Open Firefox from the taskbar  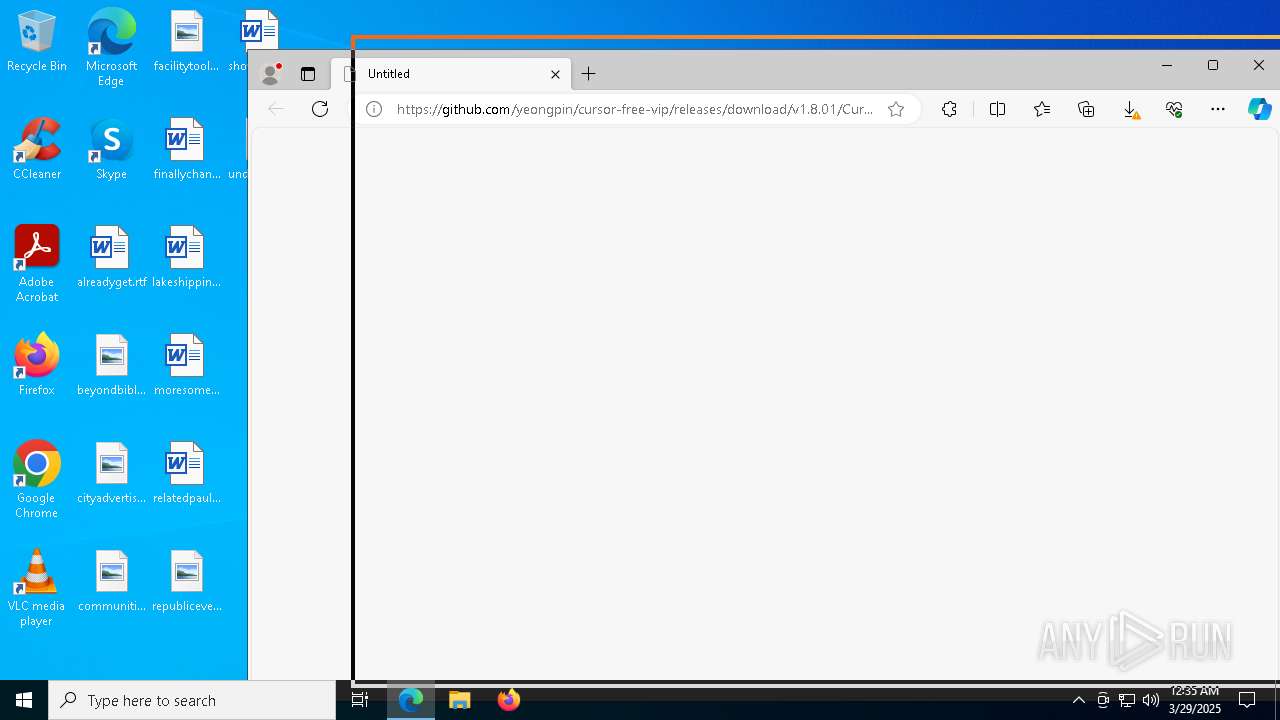coord(508,700)
